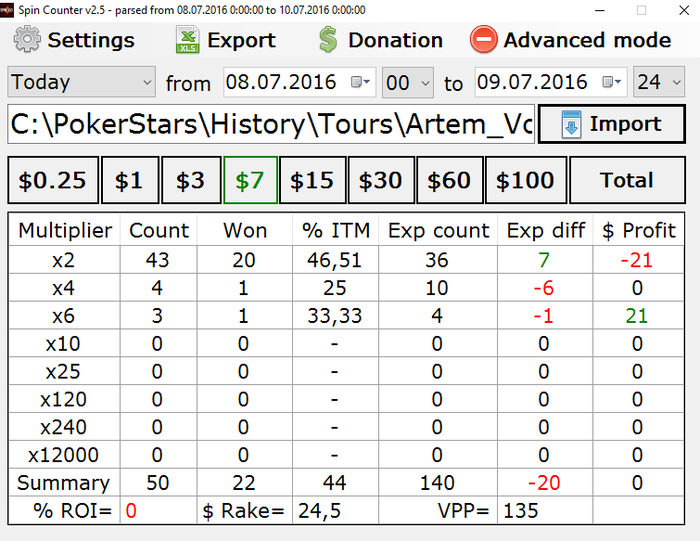Image resolution: width=700 pixels, height=541 pixels.
Task: Open the calendar picker for the from date
Action: 360,82
